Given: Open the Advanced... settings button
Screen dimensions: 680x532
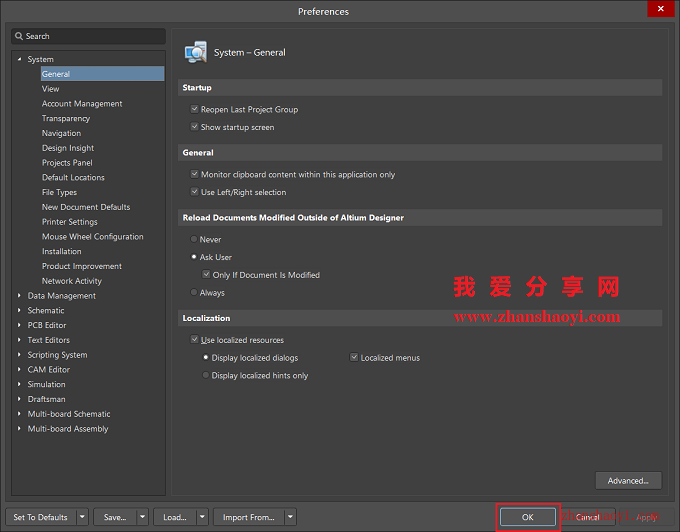Looking at the screenshot, I should tap(628, 480).
